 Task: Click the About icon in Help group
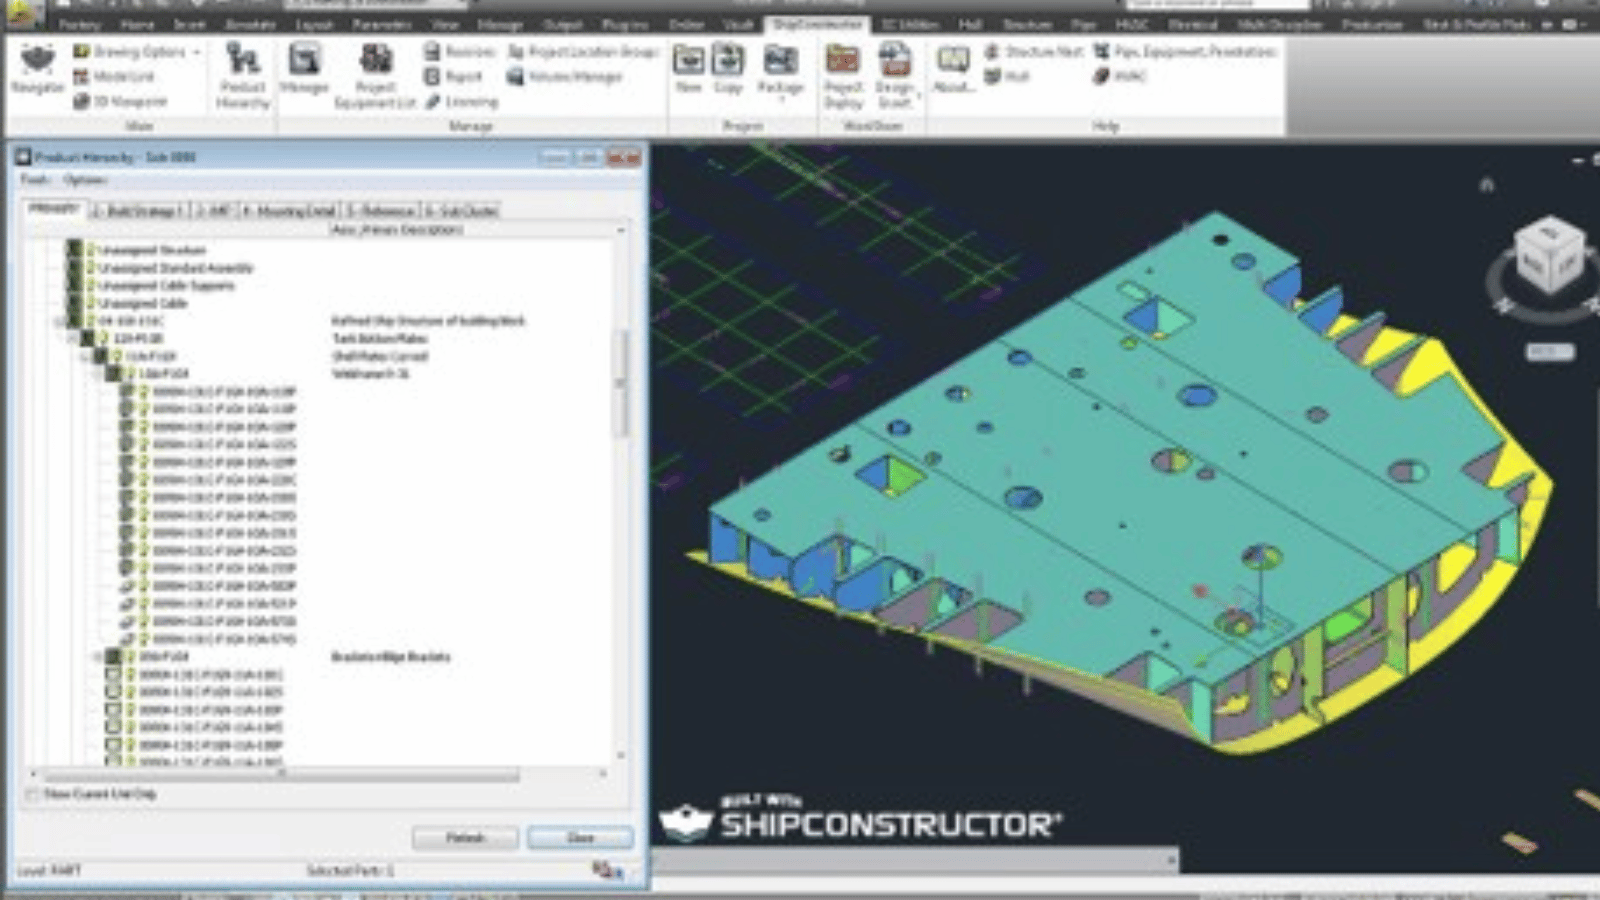tap(953, 68)
